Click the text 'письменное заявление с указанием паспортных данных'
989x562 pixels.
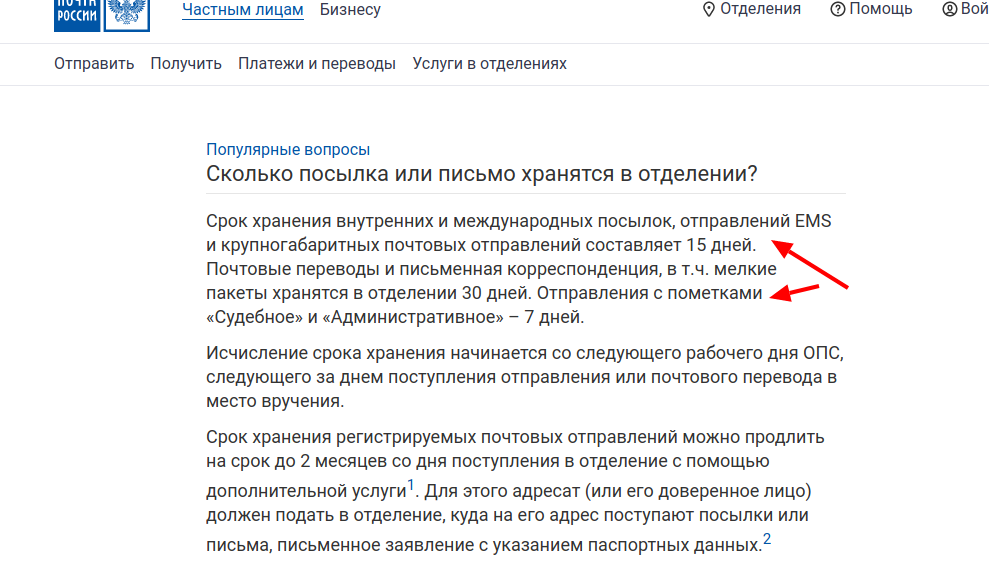(x=518, y=545)
